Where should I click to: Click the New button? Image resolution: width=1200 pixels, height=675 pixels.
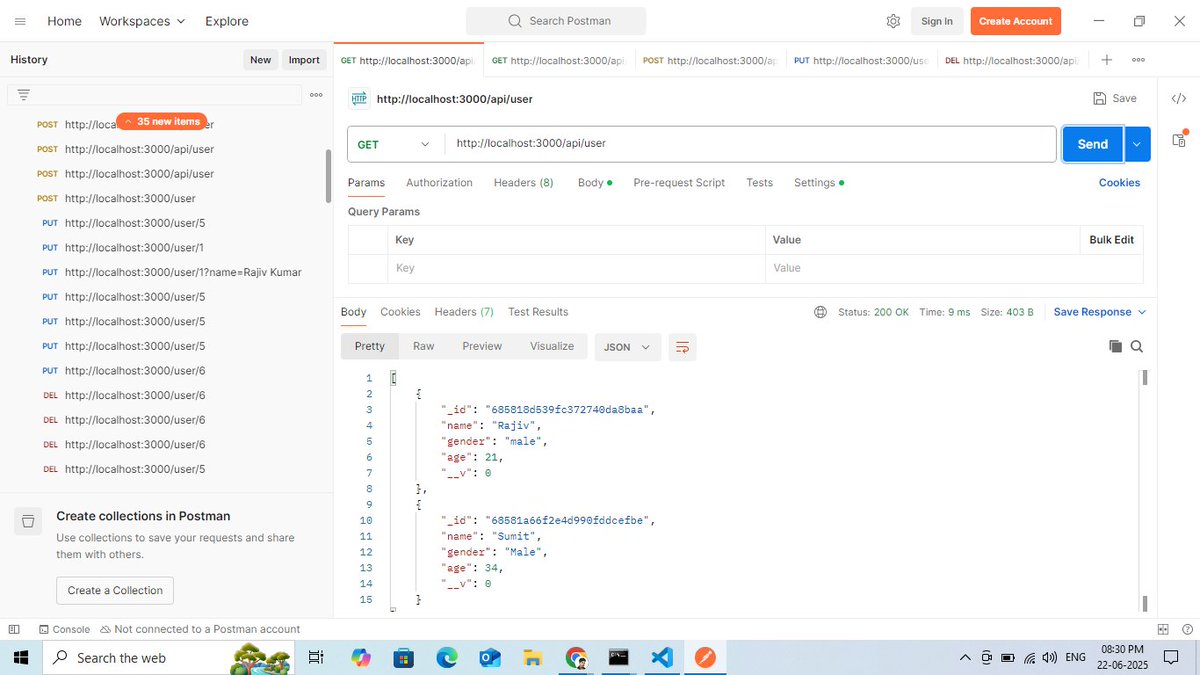[x=261, y=60]
